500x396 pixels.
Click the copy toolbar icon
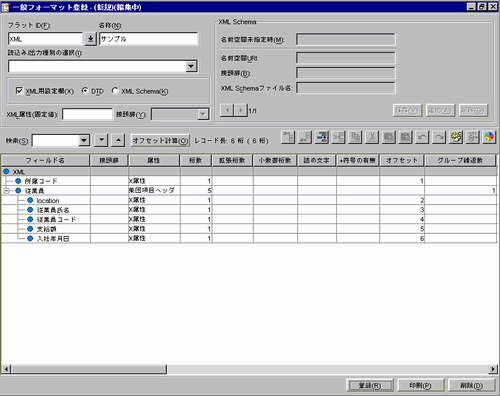pos(355,137)
